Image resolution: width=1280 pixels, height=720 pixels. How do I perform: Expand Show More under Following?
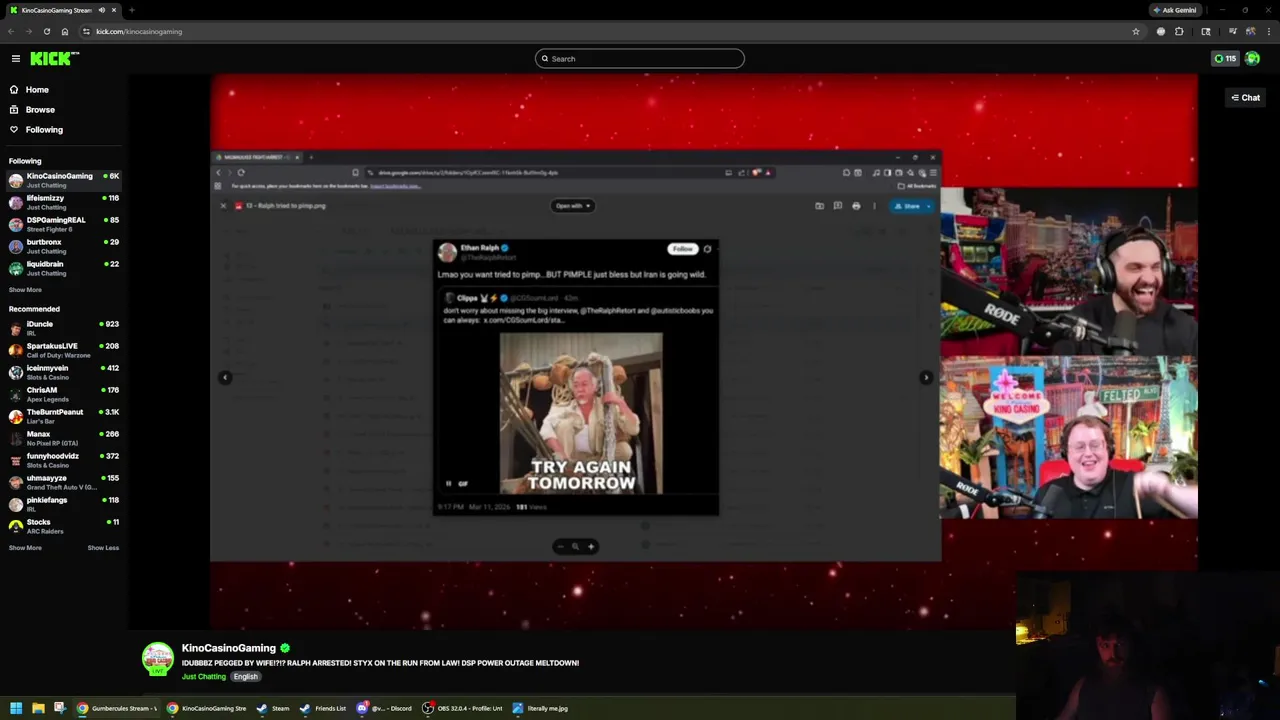25,290
